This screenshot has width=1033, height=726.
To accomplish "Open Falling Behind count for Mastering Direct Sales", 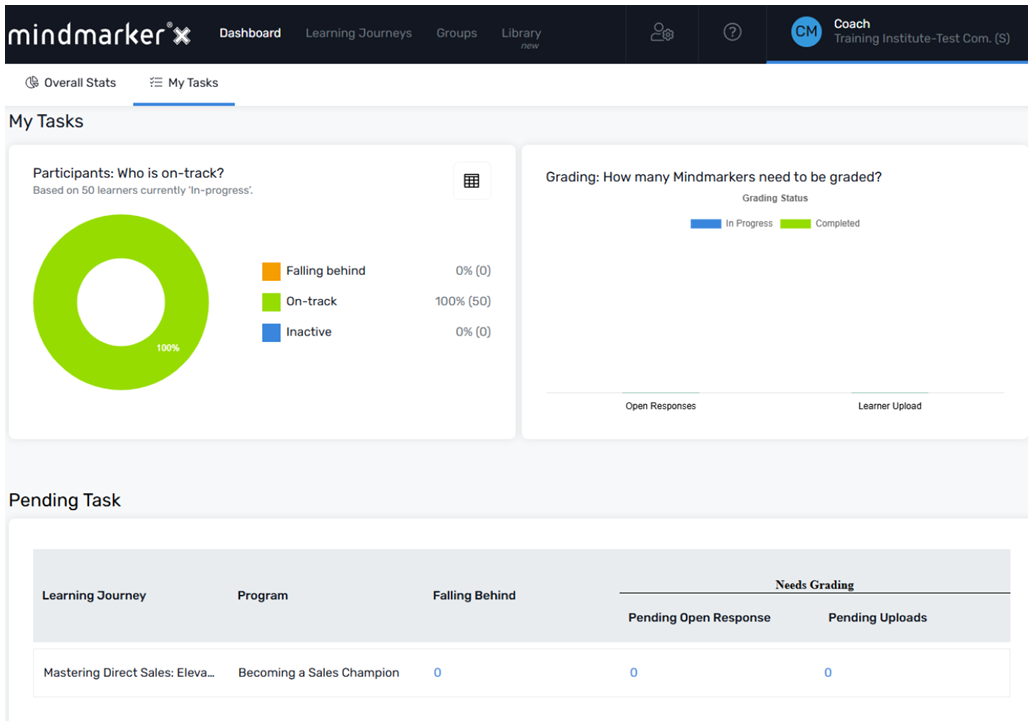I will [x=437, y=673].
